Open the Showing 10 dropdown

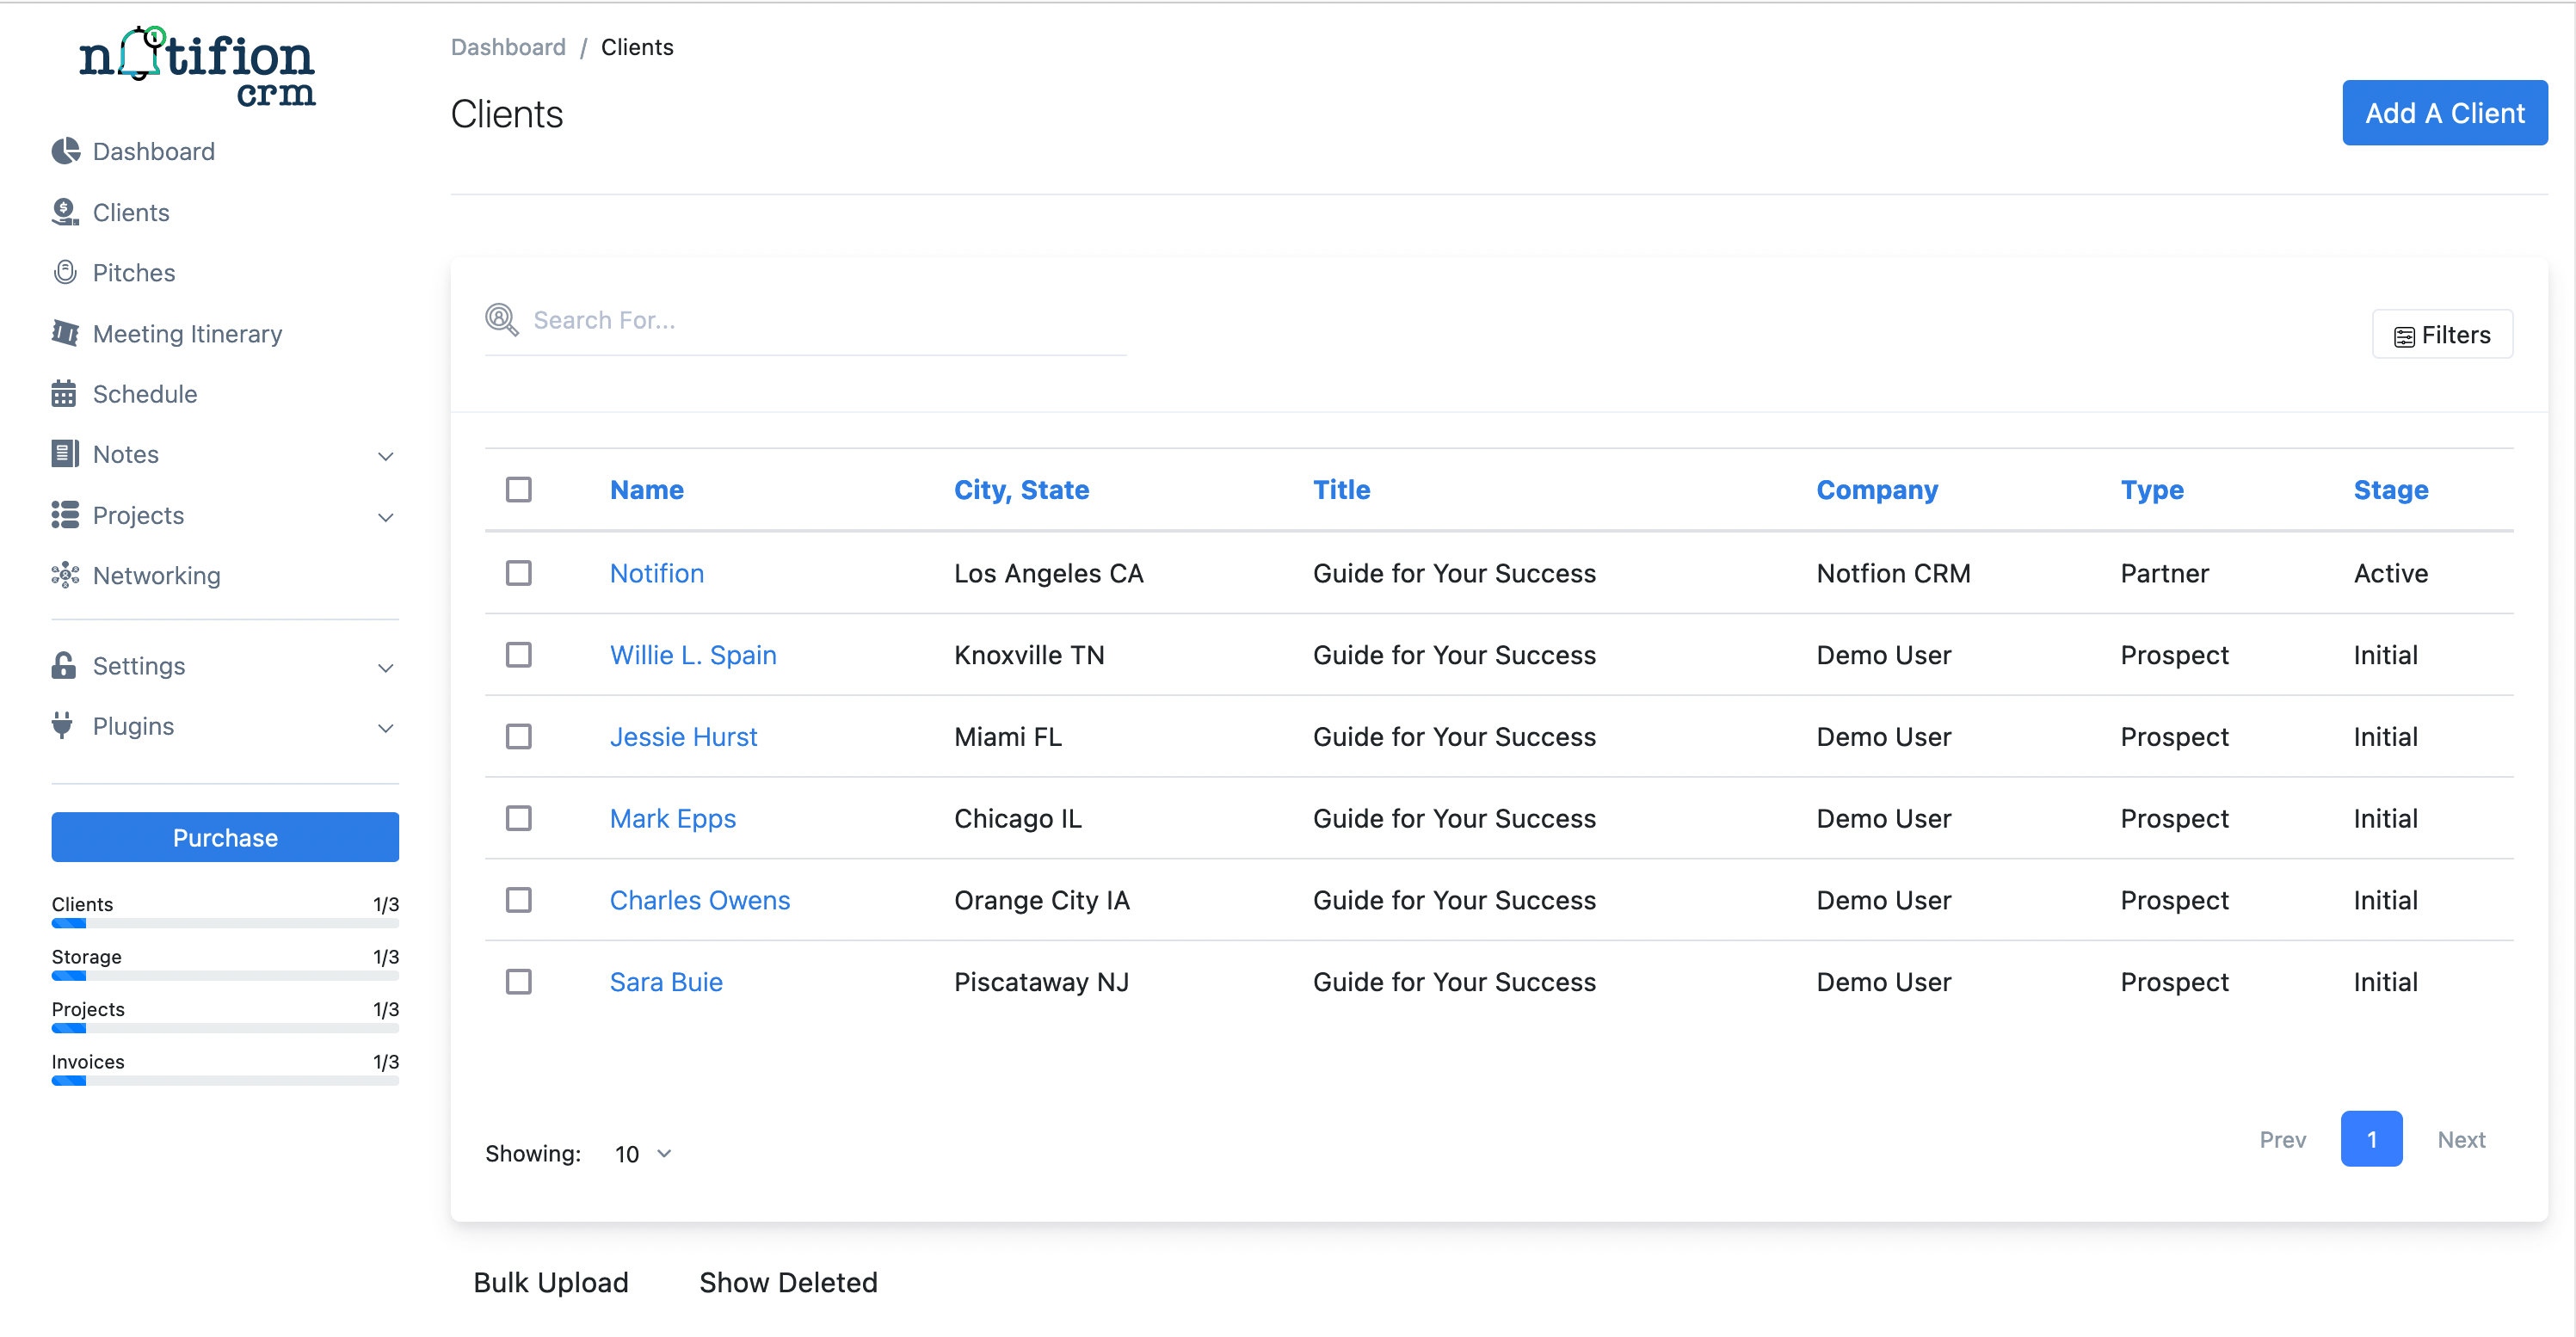tap(641, 1153)
